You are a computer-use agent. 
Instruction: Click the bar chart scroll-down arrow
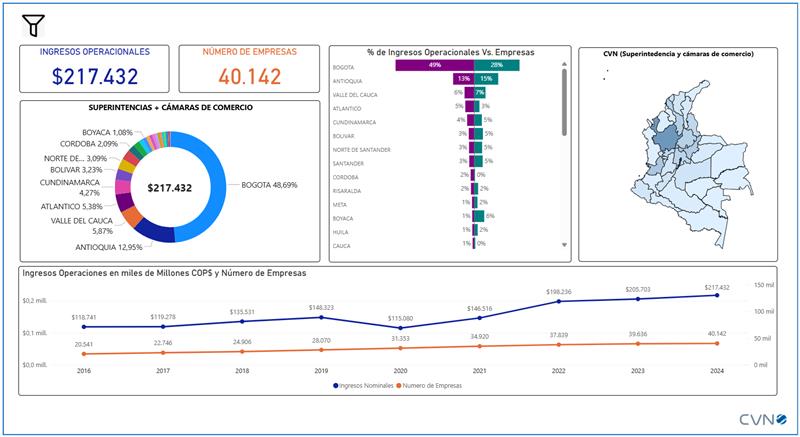(565, 244)
